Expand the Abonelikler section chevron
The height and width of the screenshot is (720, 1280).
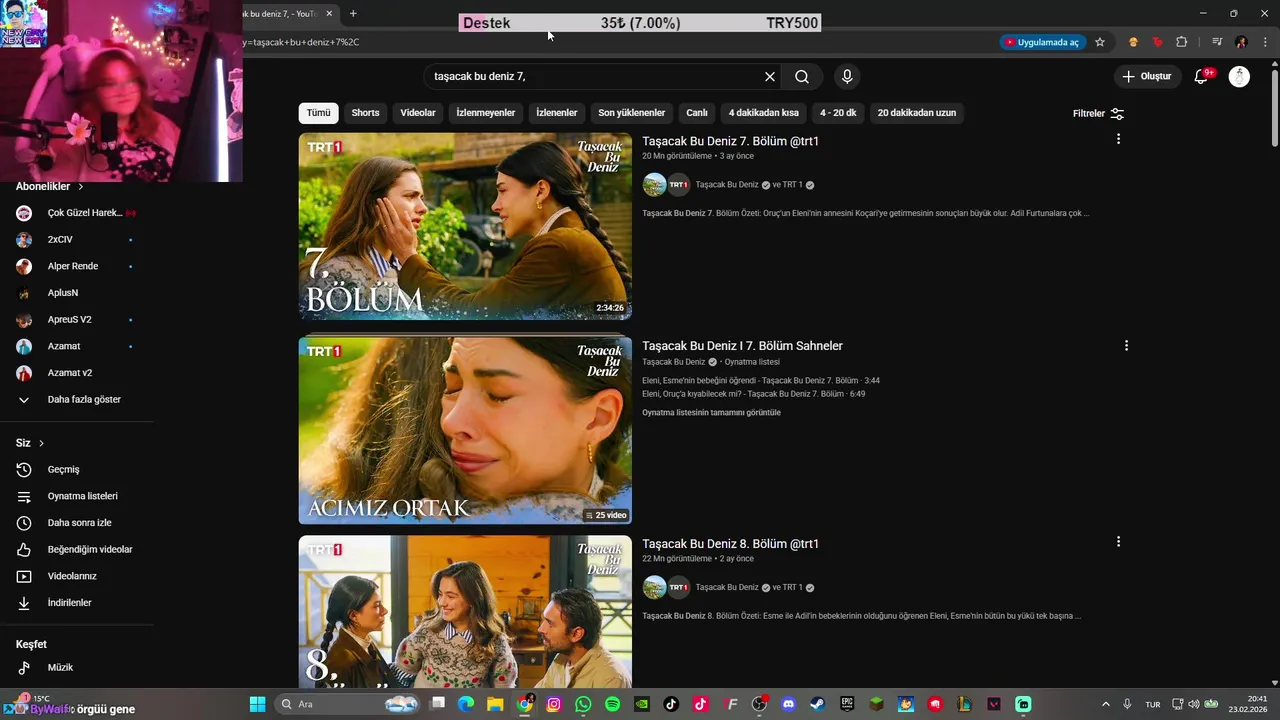coord(81,187)
